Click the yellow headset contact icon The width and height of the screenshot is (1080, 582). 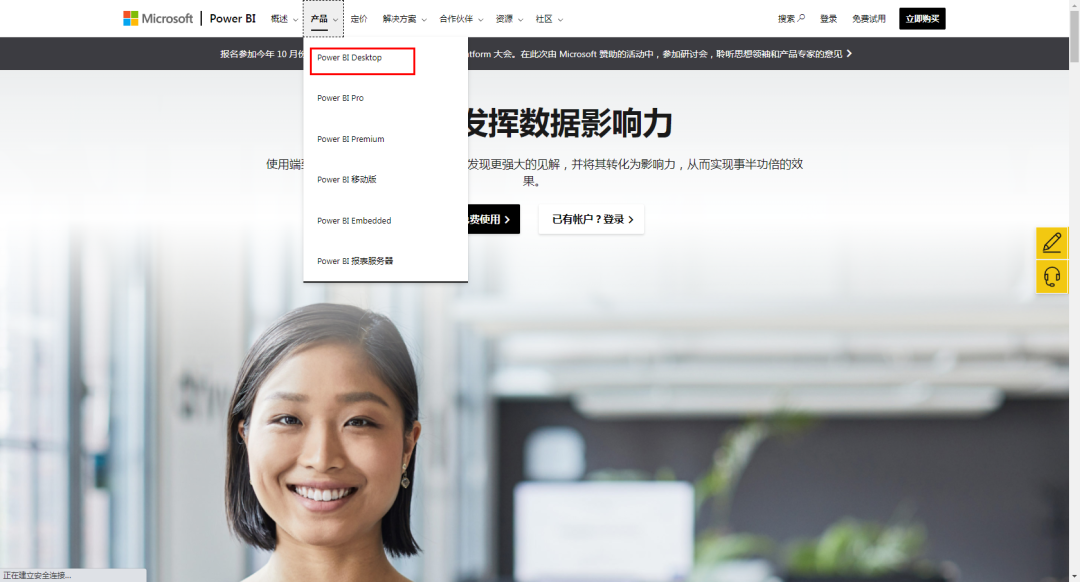tap(1052, 277)
